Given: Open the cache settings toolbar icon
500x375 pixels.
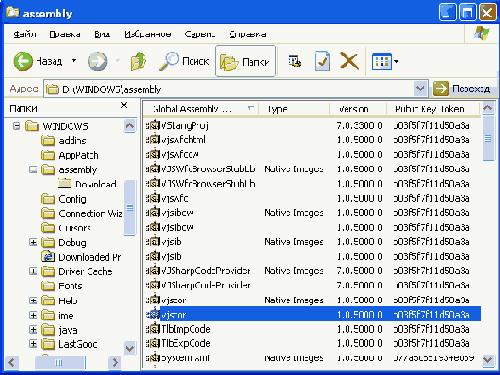Looking at the screenshot, I should tap(295, 61).
